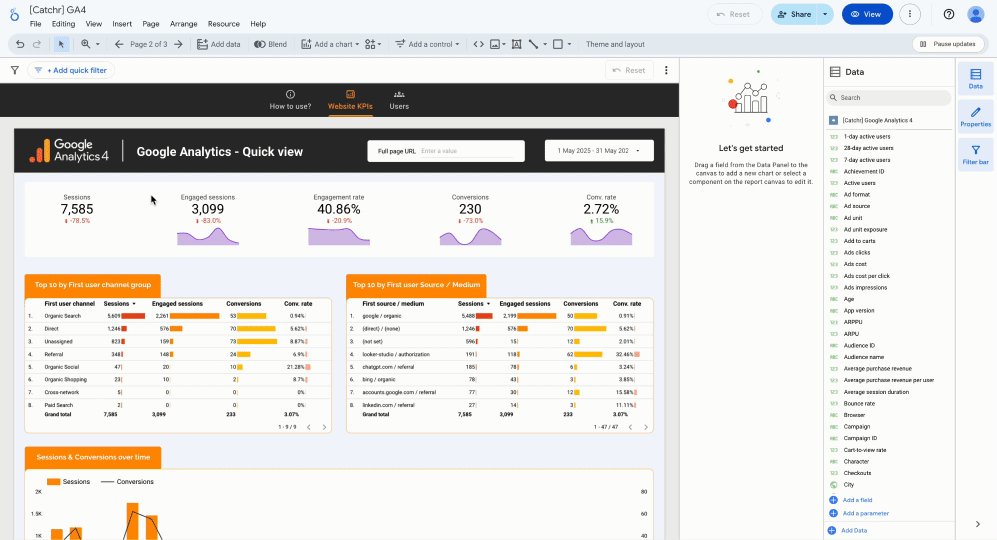Open the Help menu
Screen dimensions: 997x540
pyautogui.click(x=258, y=24)
